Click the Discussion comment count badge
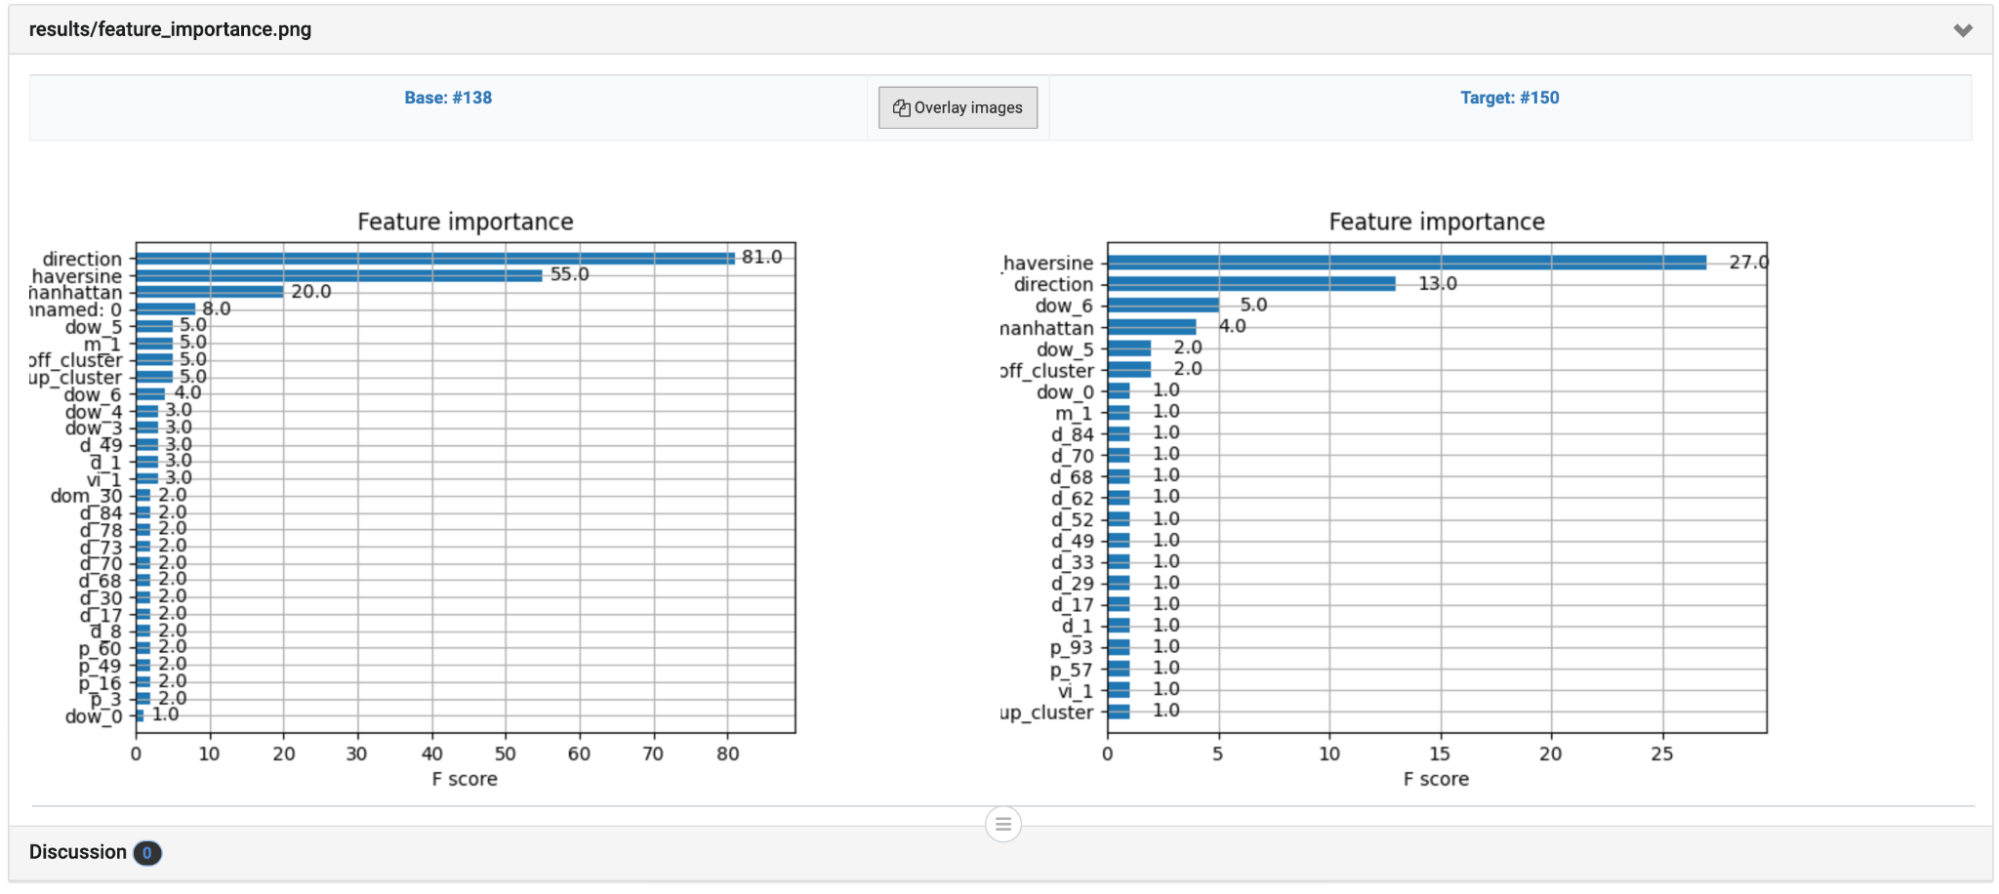This screenshot has width=1999, height=894. coord(147,853)
